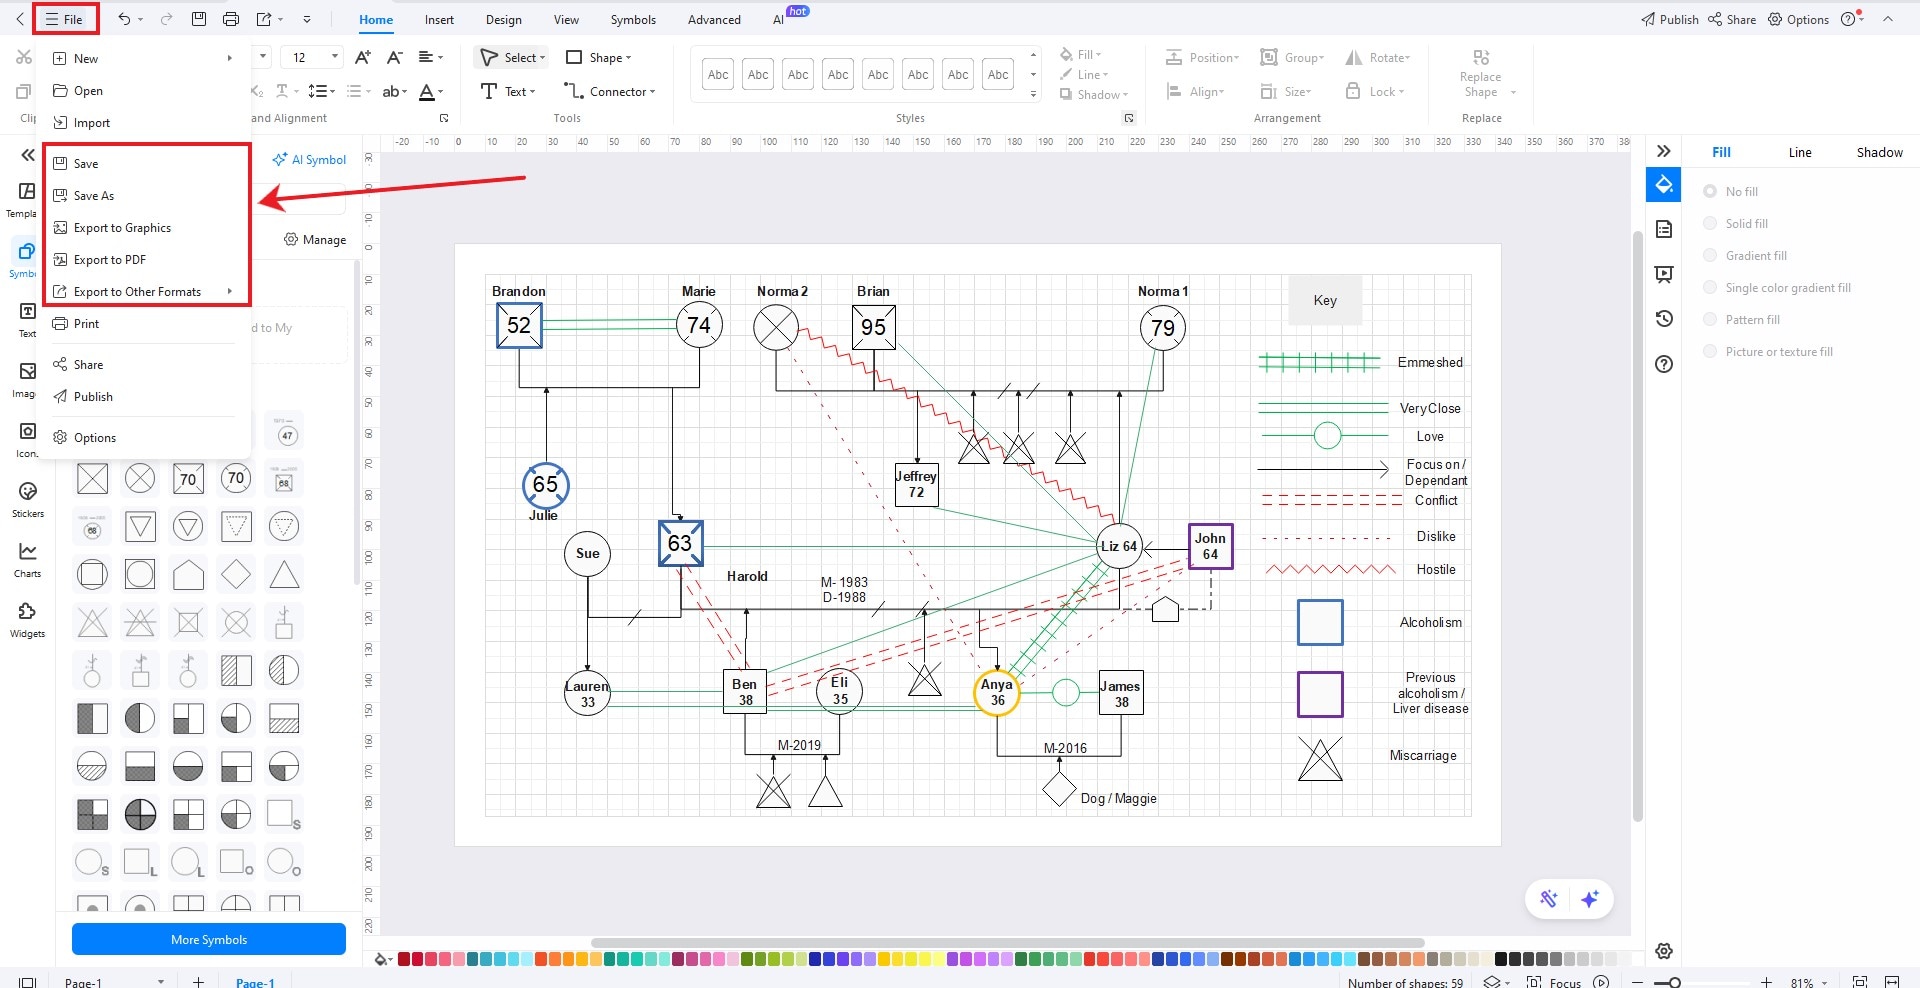1920x988 pixels.
Task: Expand the New submenu arrow
Action: 230,58
